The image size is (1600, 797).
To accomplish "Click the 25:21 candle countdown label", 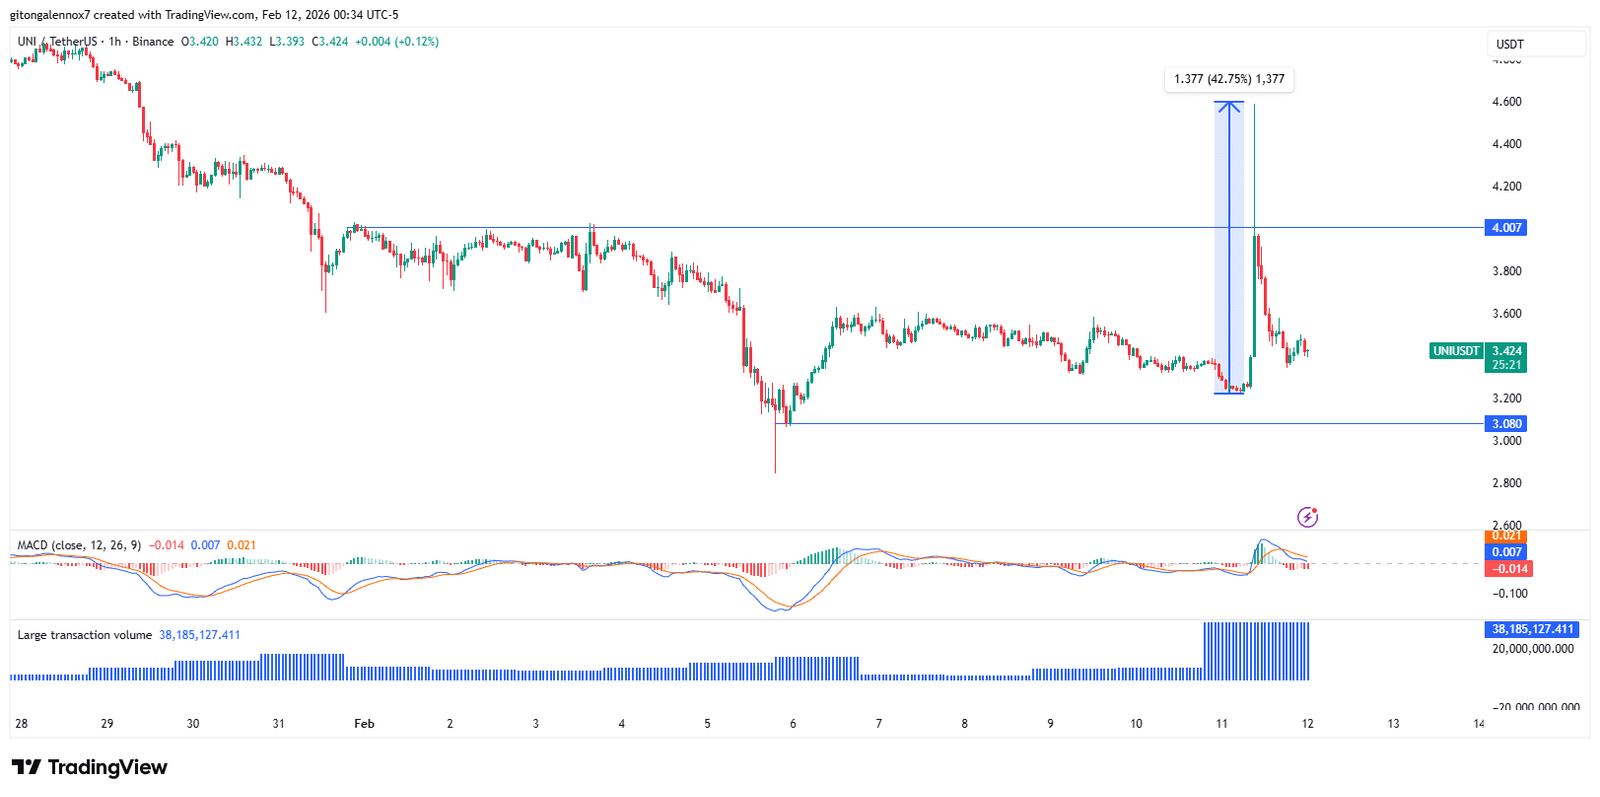I will tap(1506, 365).
